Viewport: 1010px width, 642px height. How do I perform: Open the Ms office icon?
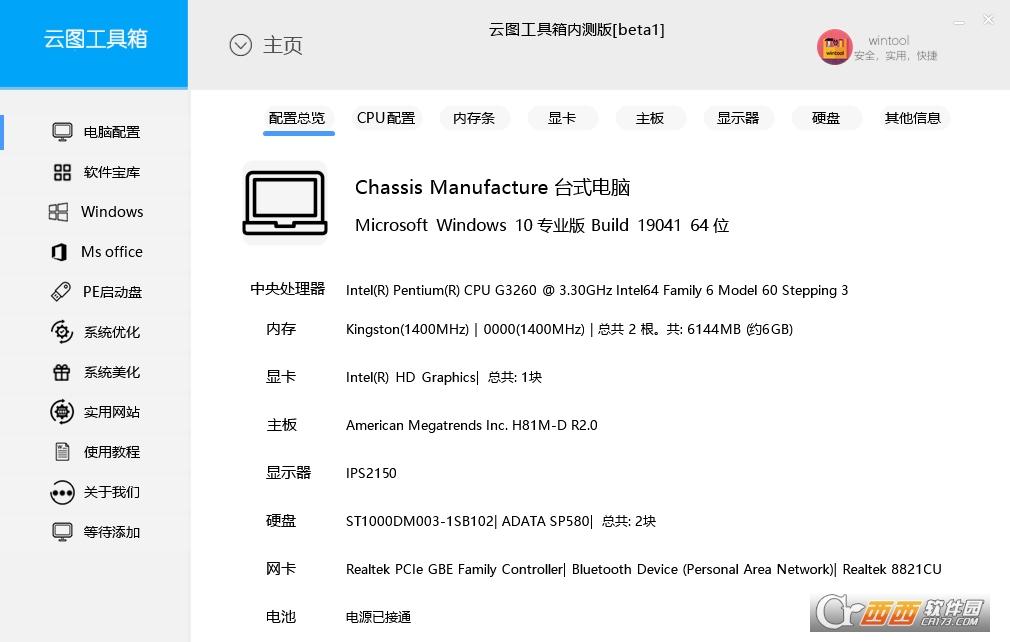pos(59,252)
